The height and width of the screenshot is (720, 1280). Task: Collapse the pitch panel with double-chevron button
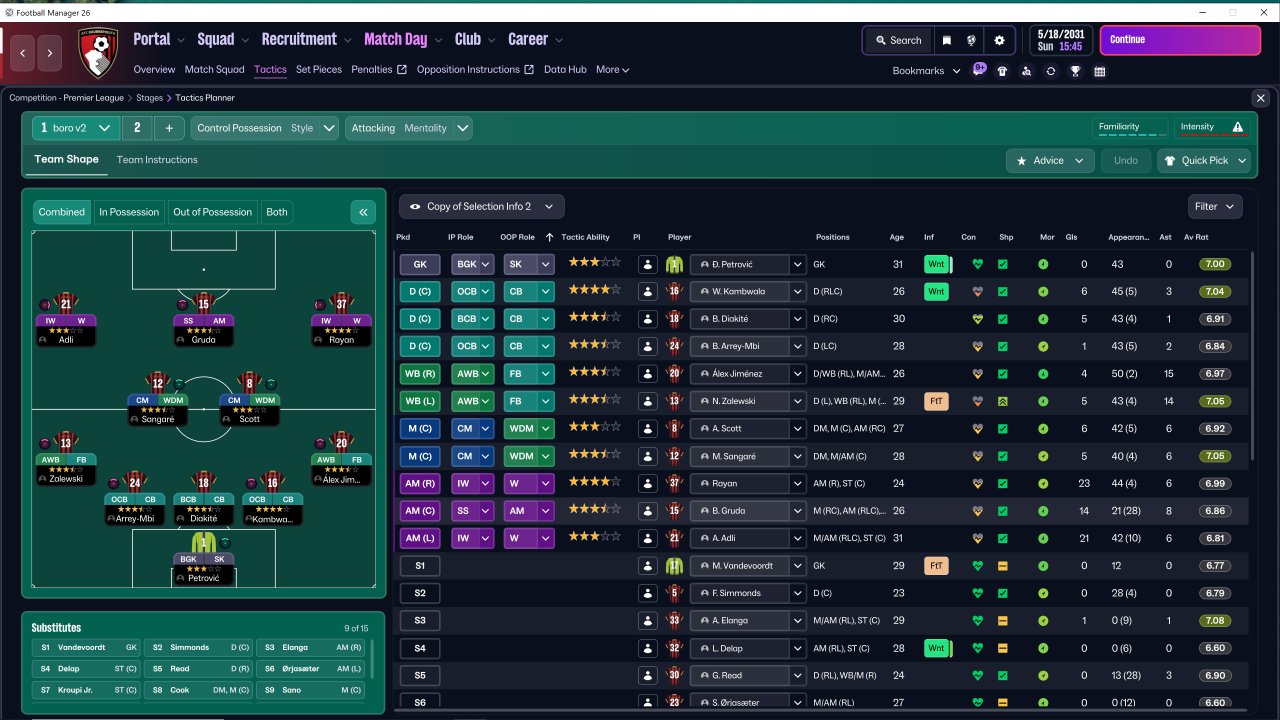(363, 212)
